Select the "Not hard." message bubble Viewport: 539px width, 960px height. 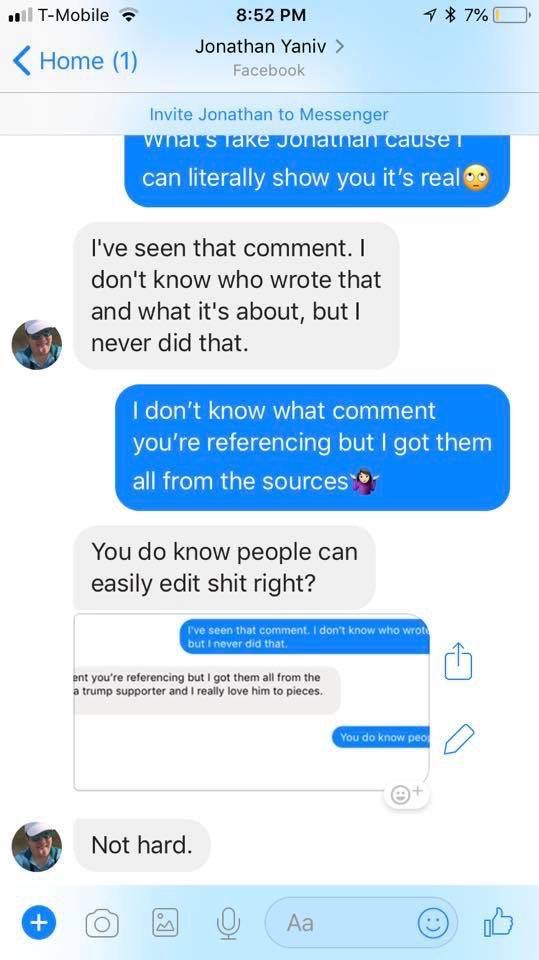(x=142, y=846)
